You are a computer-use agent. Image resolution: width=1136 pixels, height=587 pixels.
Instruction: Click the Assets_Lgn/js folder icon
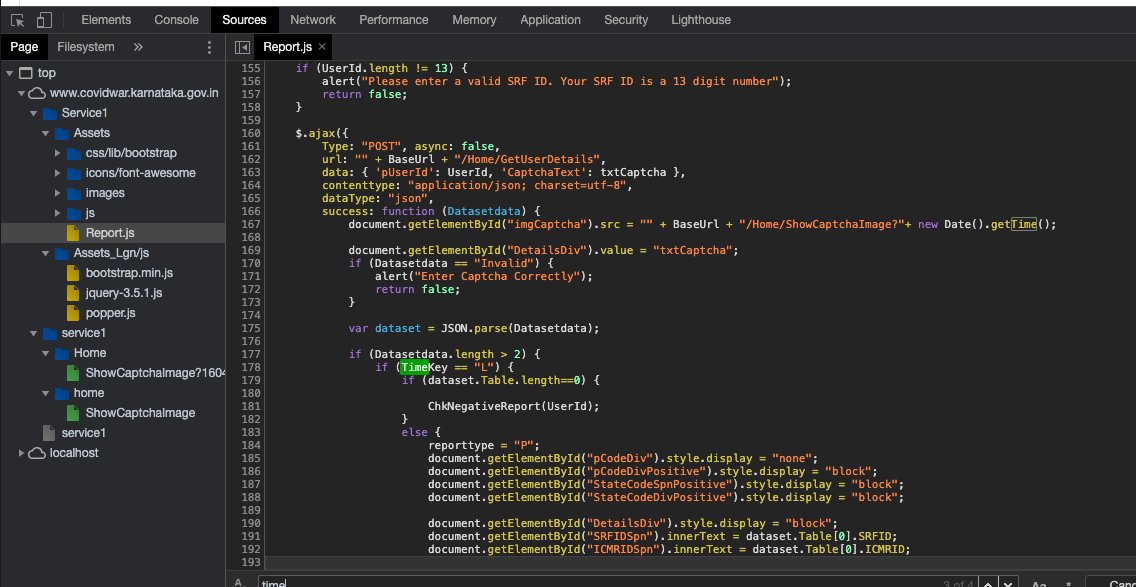pyautogui.click(x=62, y=253)
